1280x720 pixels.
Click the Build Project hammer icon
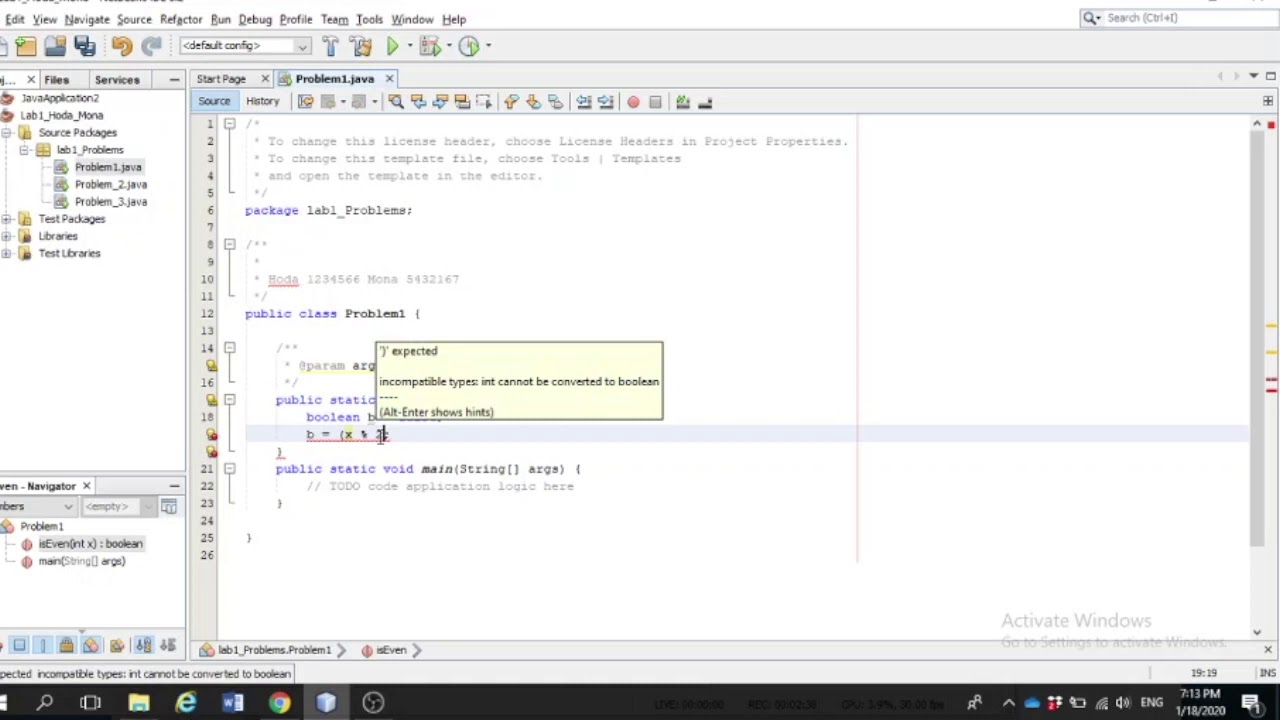331,46
